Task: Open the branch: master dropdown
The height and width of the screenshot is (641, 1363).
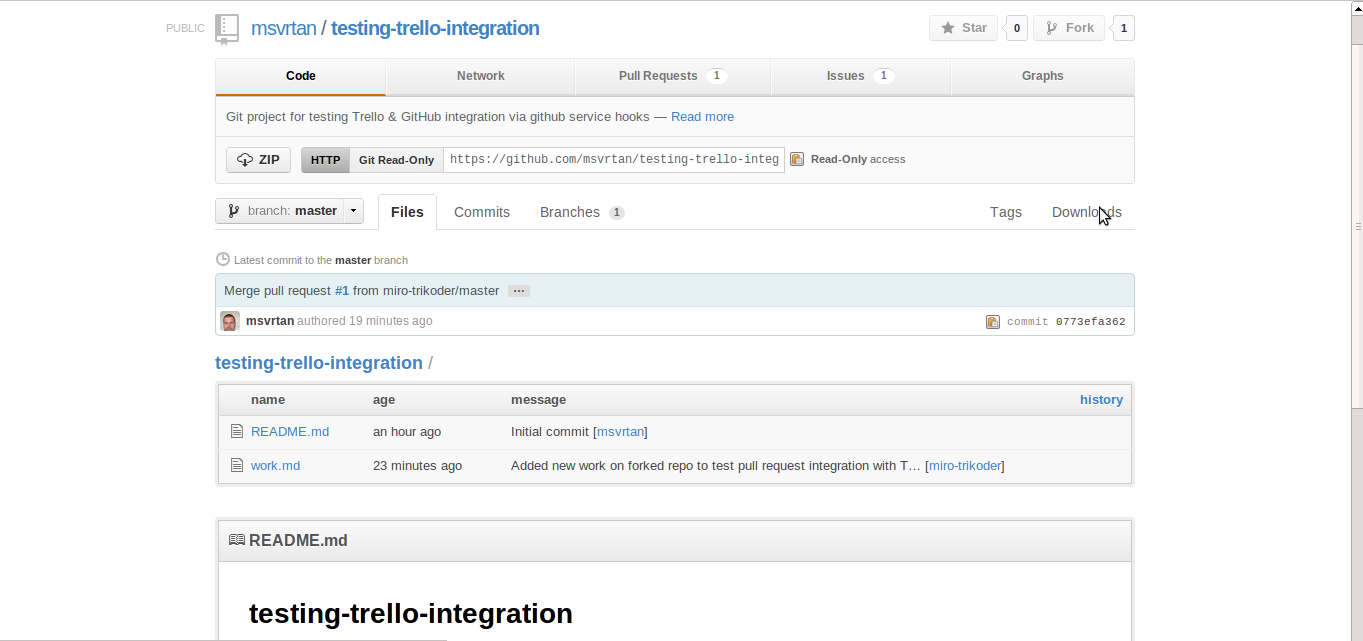Action: (289, 211)
